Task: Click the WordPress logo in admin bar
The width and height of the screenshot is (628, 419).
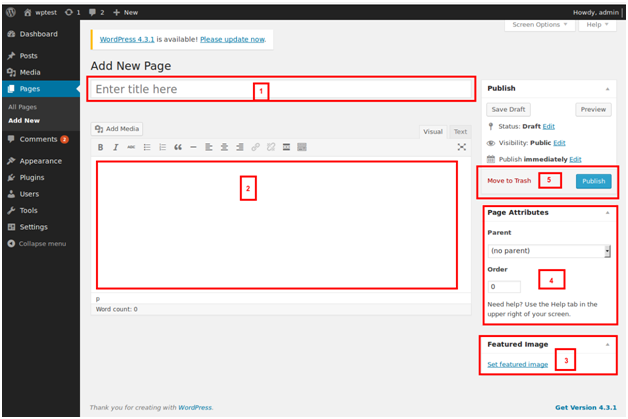Action: click(11, 12)
